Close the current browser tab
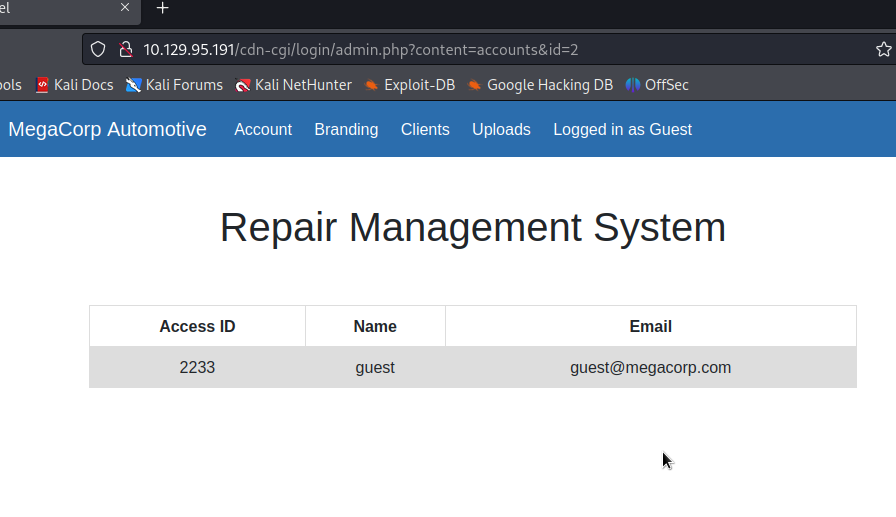This screenshot has height=517, width=896. point(125,8)
